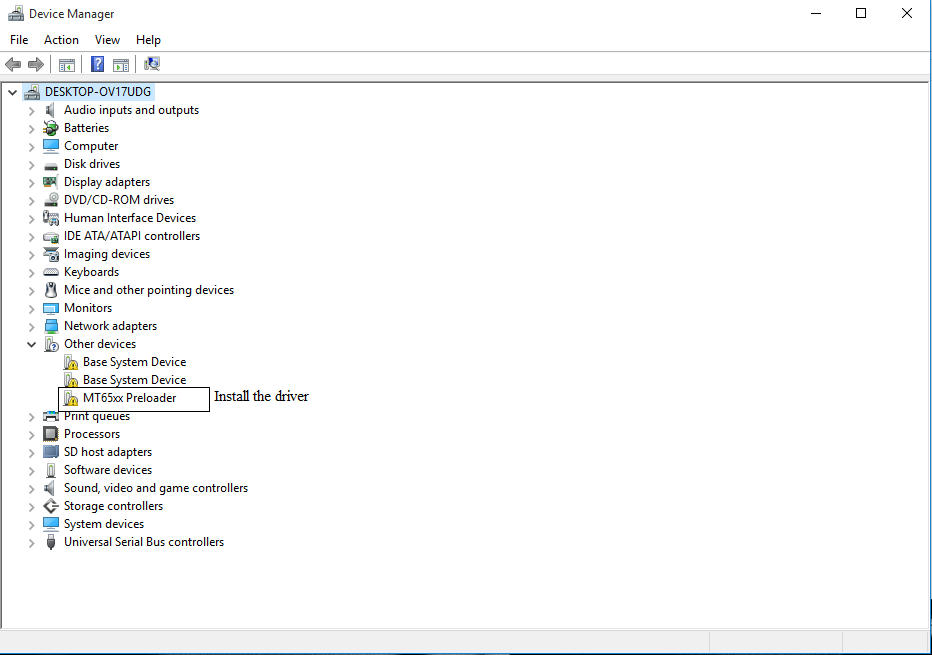Expand the Network adapters node
This screenshot has width=932, height=655.
[x=32, y=326]
